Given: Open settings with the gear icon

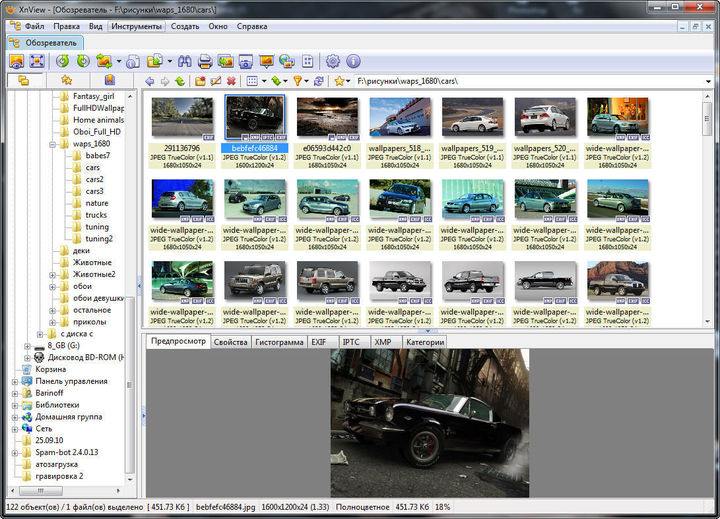Looking at the screenshot, I should click(333, 61).
